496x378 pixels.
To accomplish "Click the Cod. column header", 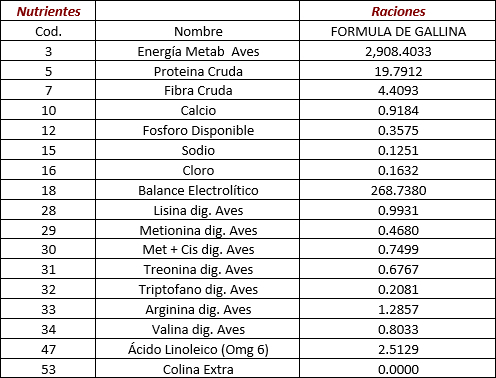I will coord(48,31).
